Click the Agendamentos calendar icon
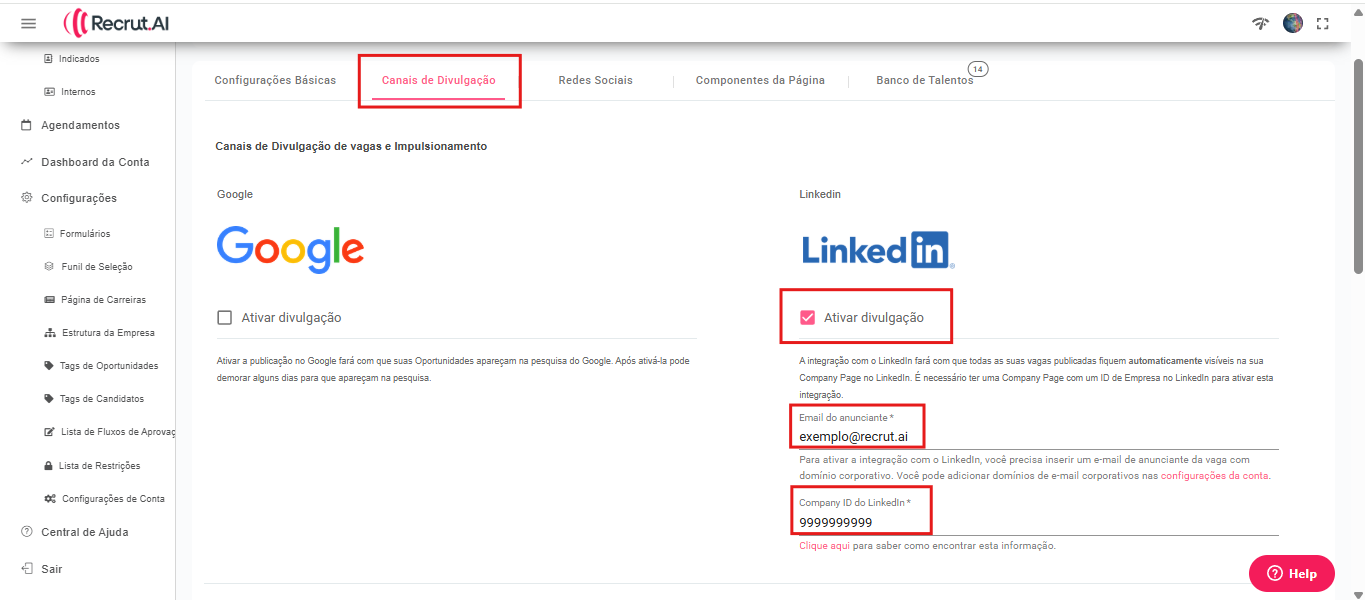The image size is (1365, 600). click(x=26, y=125)
